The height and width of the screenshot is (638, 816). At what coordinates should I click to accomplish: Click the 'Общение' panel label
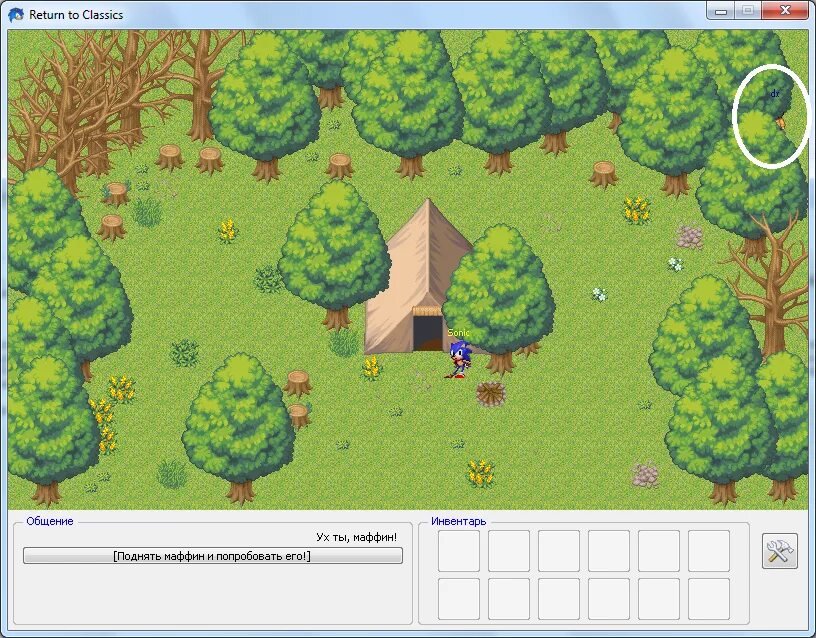point(50,521)
